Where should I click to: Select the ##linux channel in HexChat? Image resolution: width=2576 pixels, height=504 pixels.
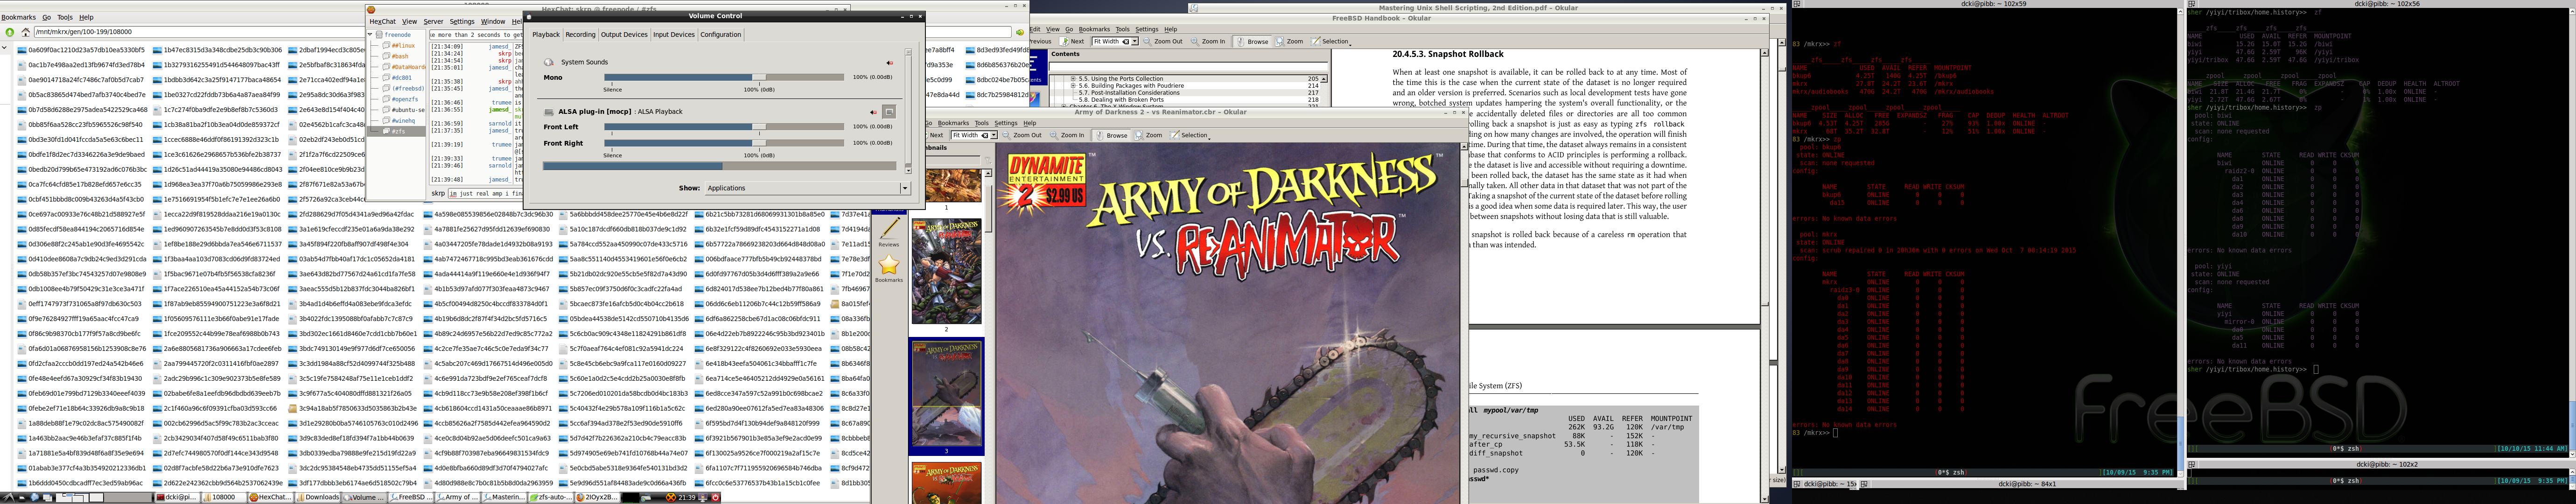(403, 46)
